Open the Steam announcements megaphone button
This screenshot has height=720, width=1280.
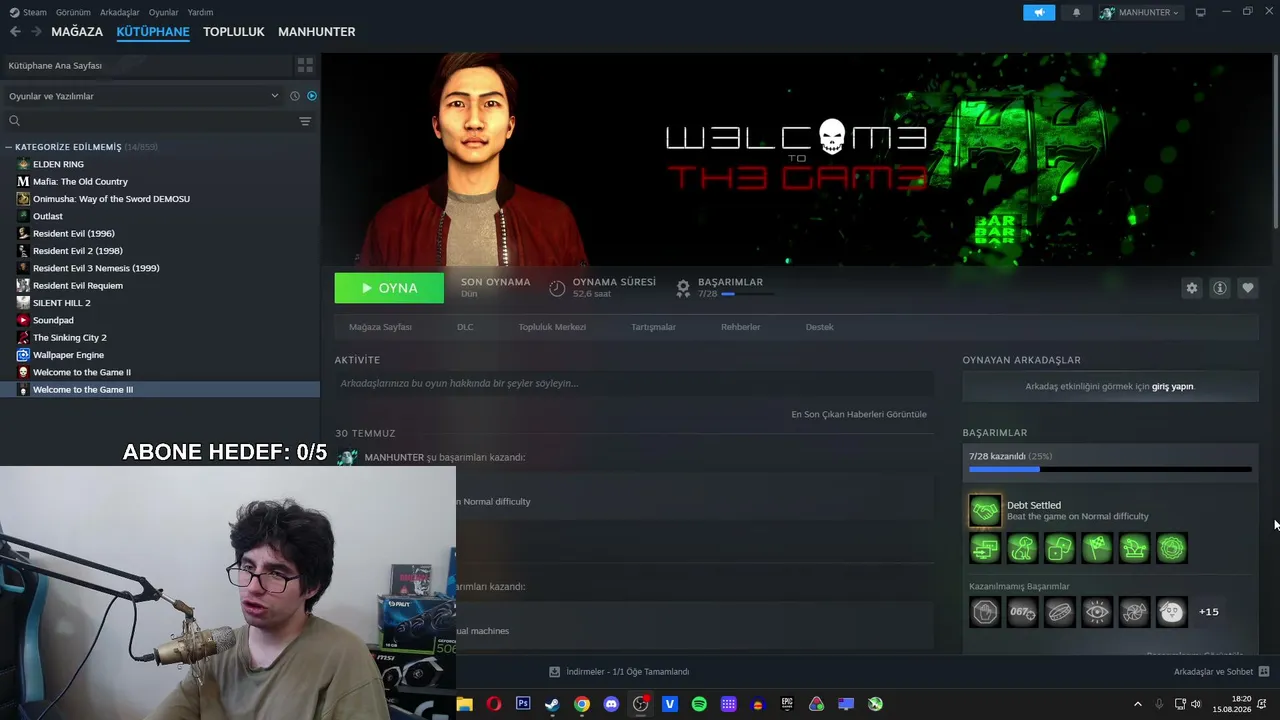coord(1039,12)
